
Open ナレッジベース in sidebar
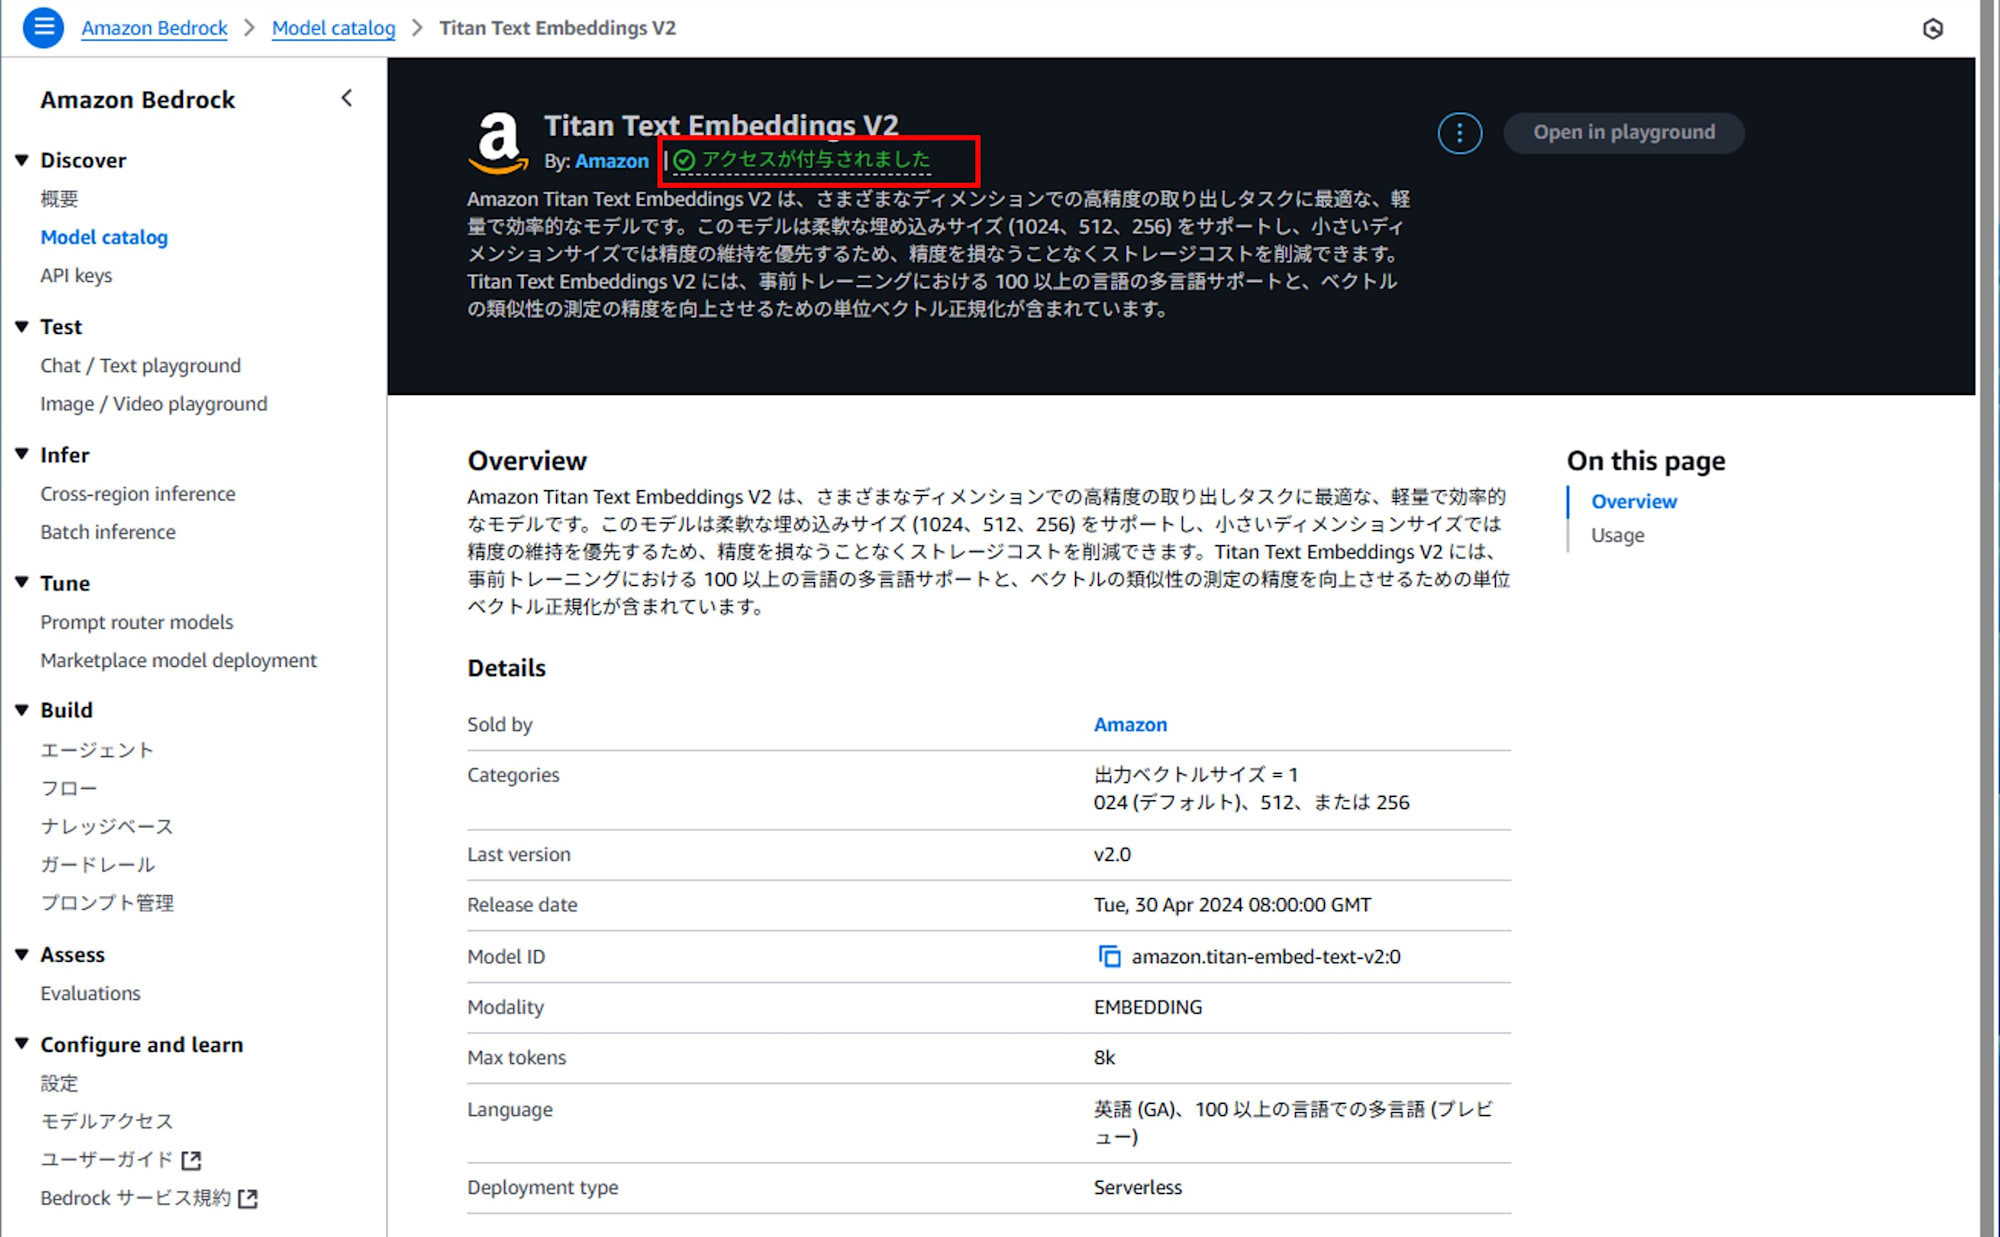coord(107,826)
